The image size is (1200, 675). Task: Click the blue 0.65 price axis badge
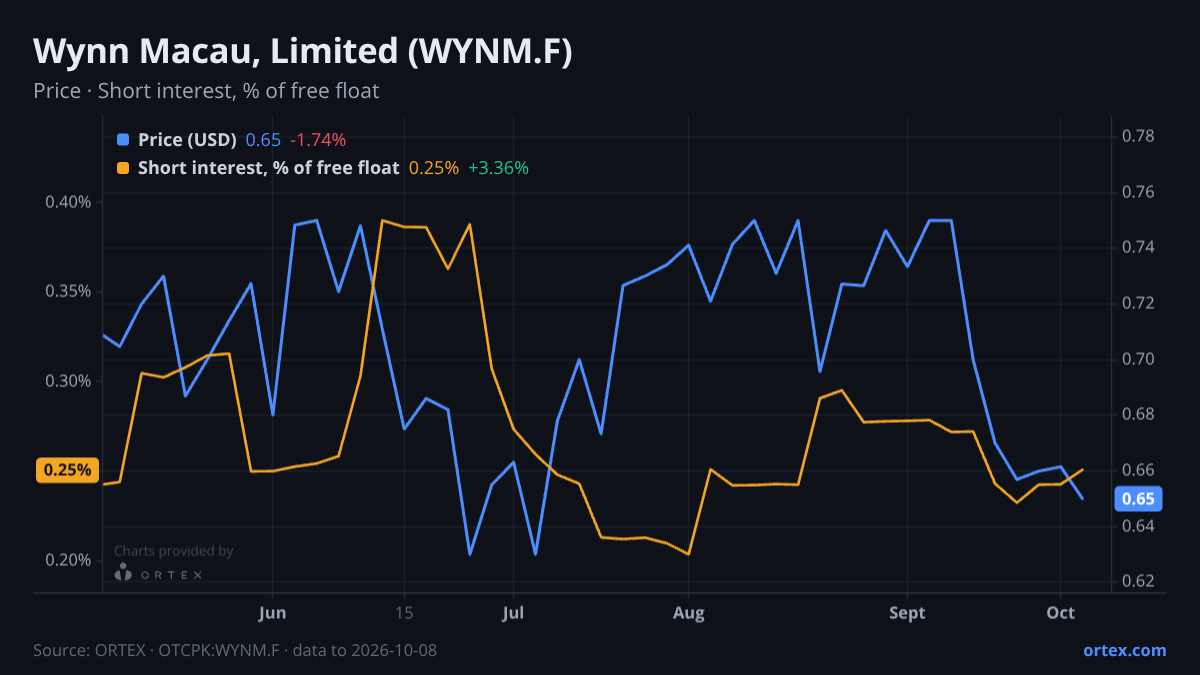coord(1138,499)
